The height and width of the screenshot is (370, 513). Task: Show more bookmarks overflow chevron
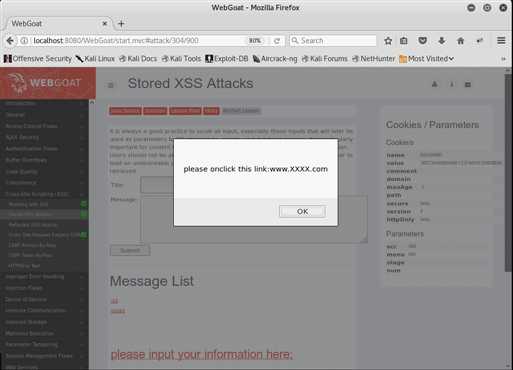[503, 59]
